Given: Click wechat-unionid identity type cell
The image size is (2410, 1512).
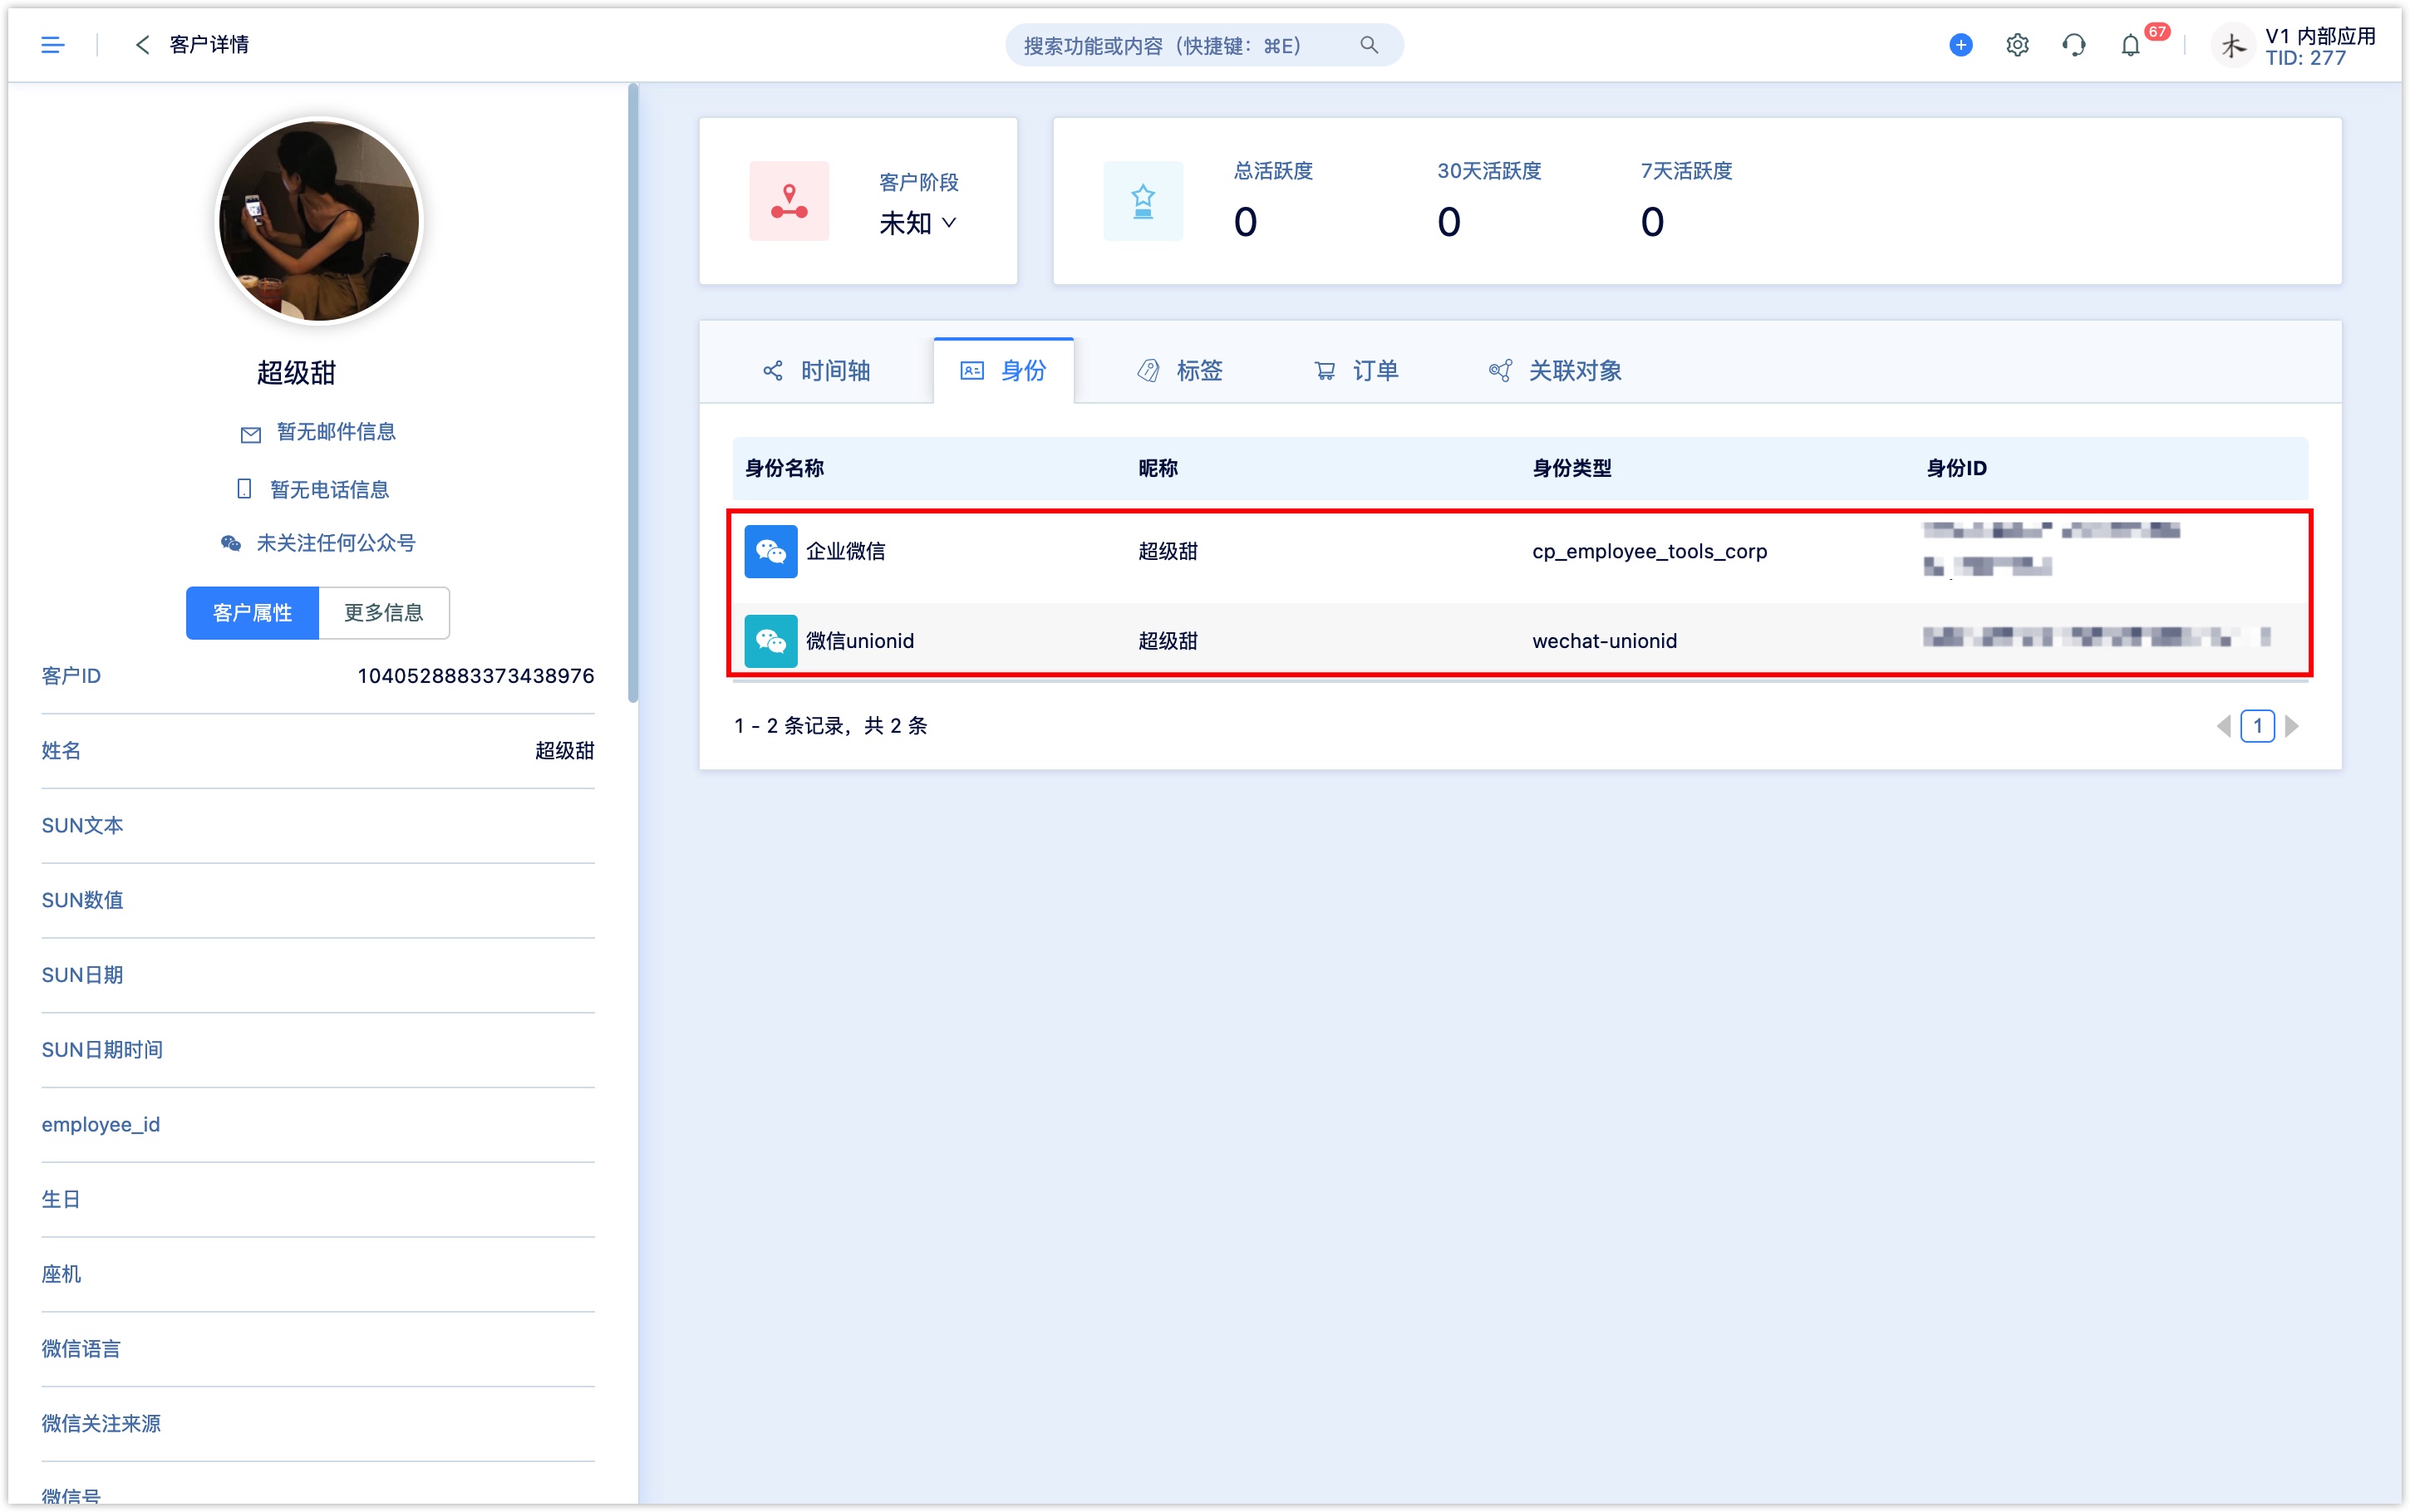Looking at the screenshot, I should (x=1604, y=640).
